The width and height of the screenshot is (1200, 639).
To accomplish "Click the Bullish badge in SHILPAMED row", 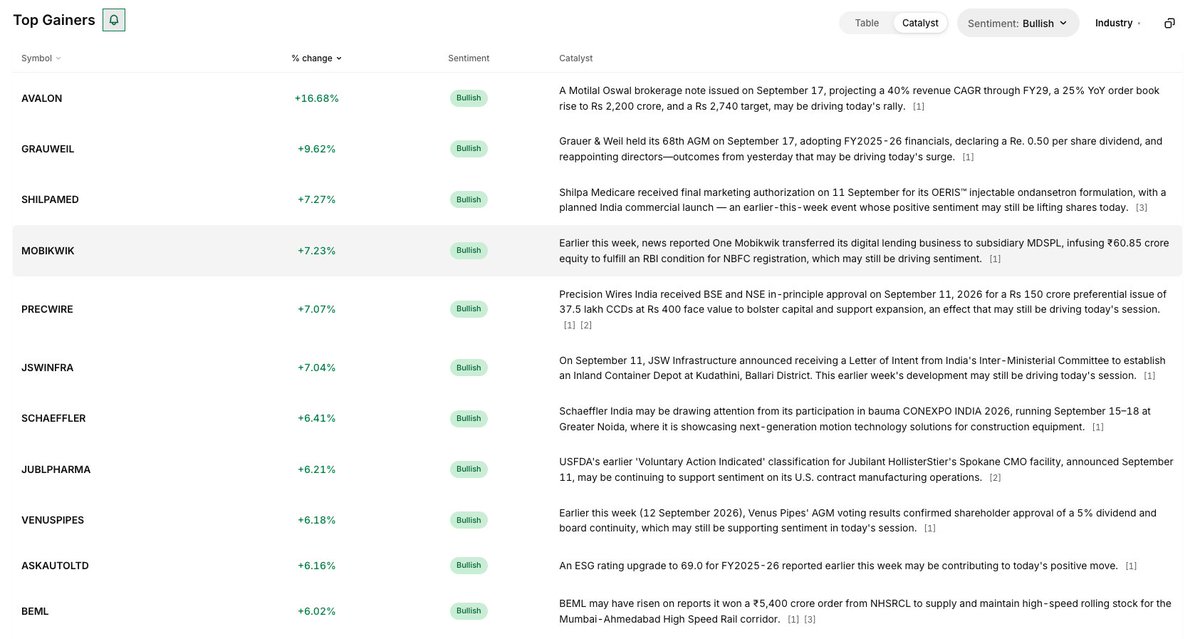I will coord(469,200).
